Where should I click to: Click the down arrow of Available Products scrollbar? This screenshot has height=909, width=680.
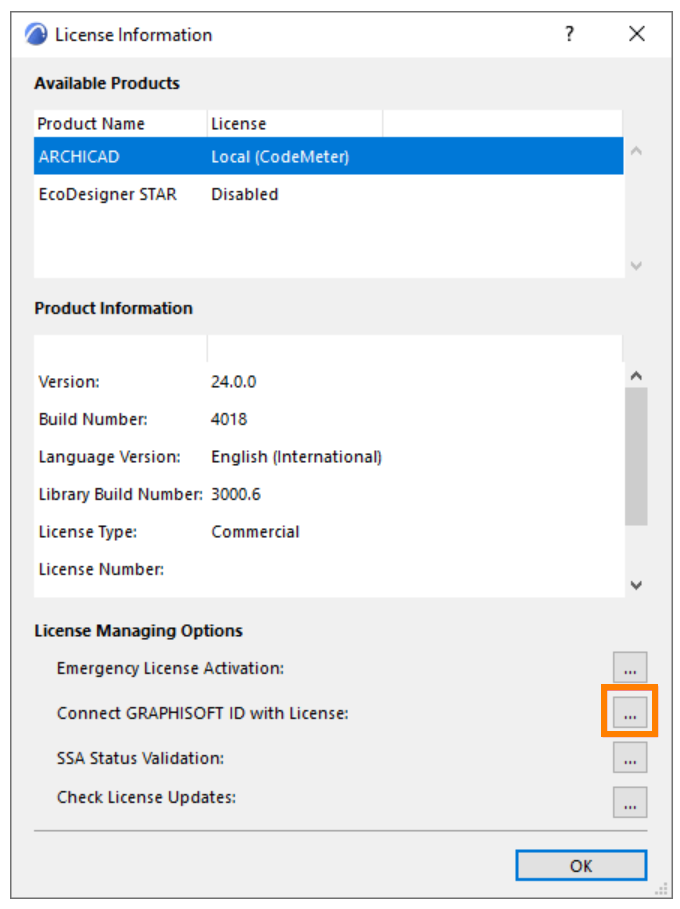pyautogui.click(x=636, y=266)
